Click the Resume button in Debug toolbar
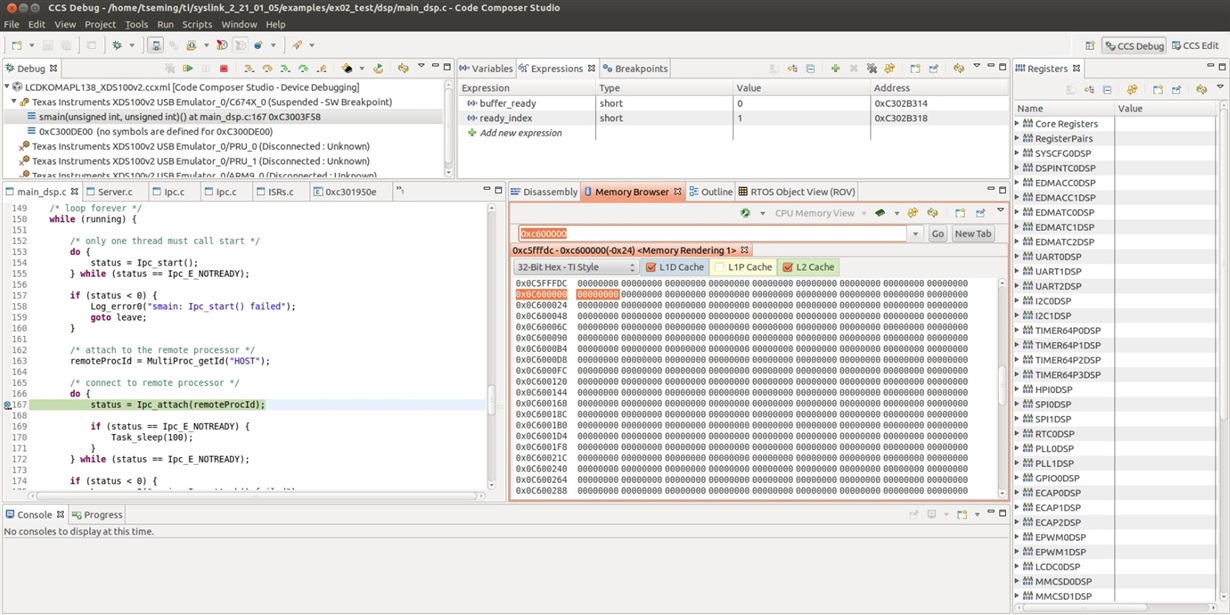 coord(187,69)
